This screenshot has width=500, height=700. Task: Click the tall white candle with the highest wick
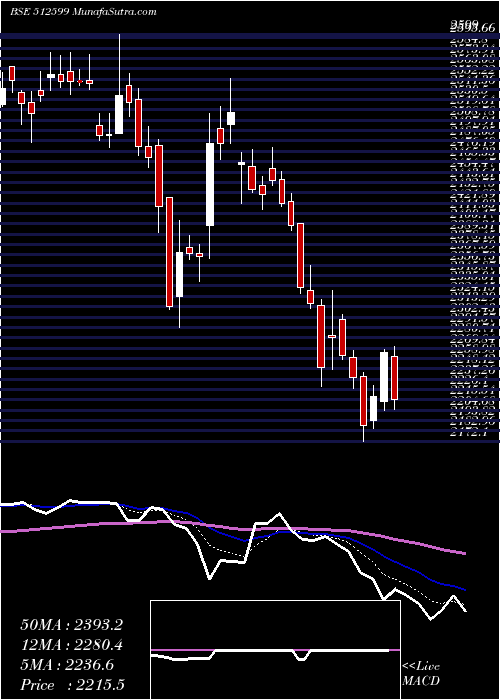pyautogui.click(x=119, y=114)
